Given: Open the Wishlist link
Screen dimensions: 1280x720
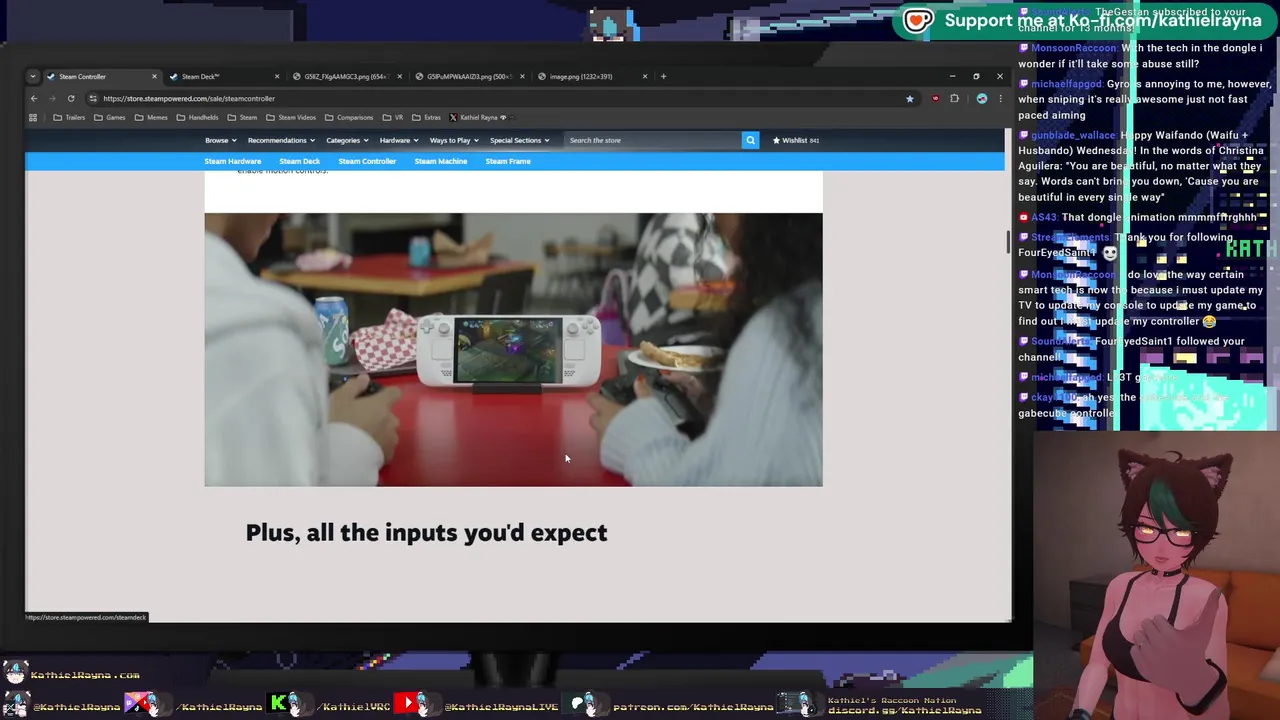Looking at the screenshot, I should pos(795,140).
